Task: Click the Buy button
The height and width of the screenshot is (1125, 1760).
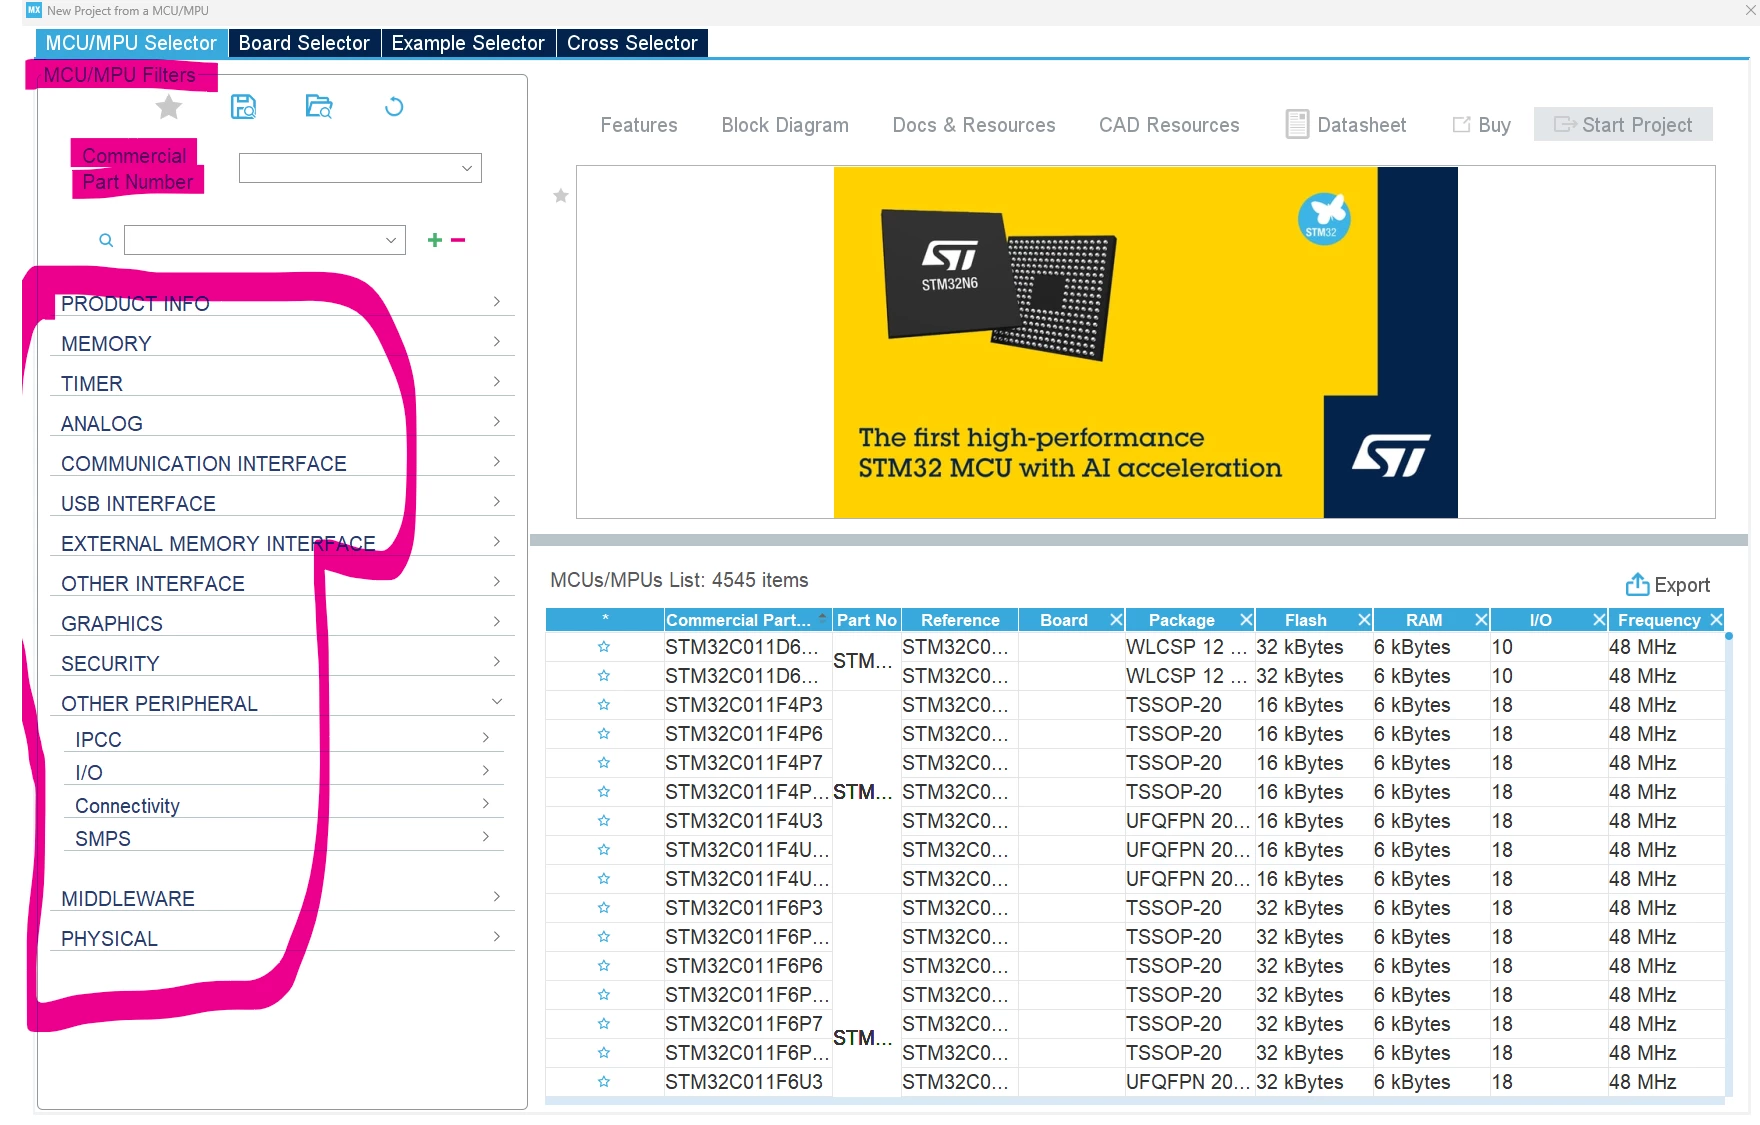Action: click(x=1481, y=125)
